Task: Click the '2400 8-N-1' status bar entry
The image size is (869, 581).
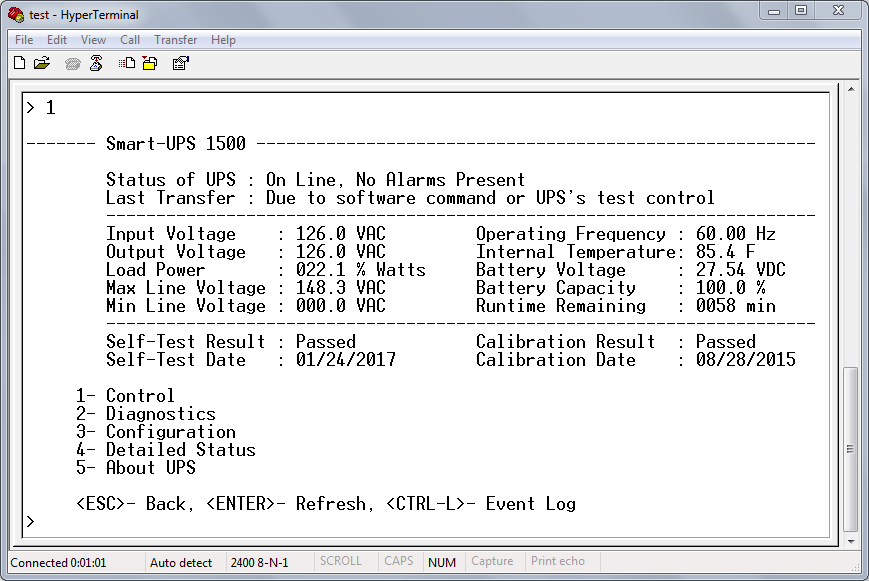Action: pos(259,563)
